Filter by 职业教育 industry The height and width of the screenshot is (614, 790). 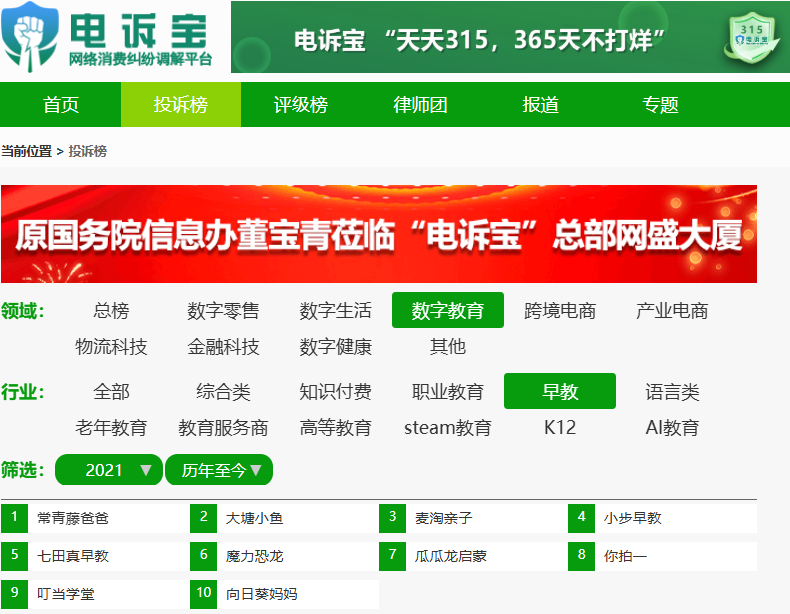pos(448,391)
